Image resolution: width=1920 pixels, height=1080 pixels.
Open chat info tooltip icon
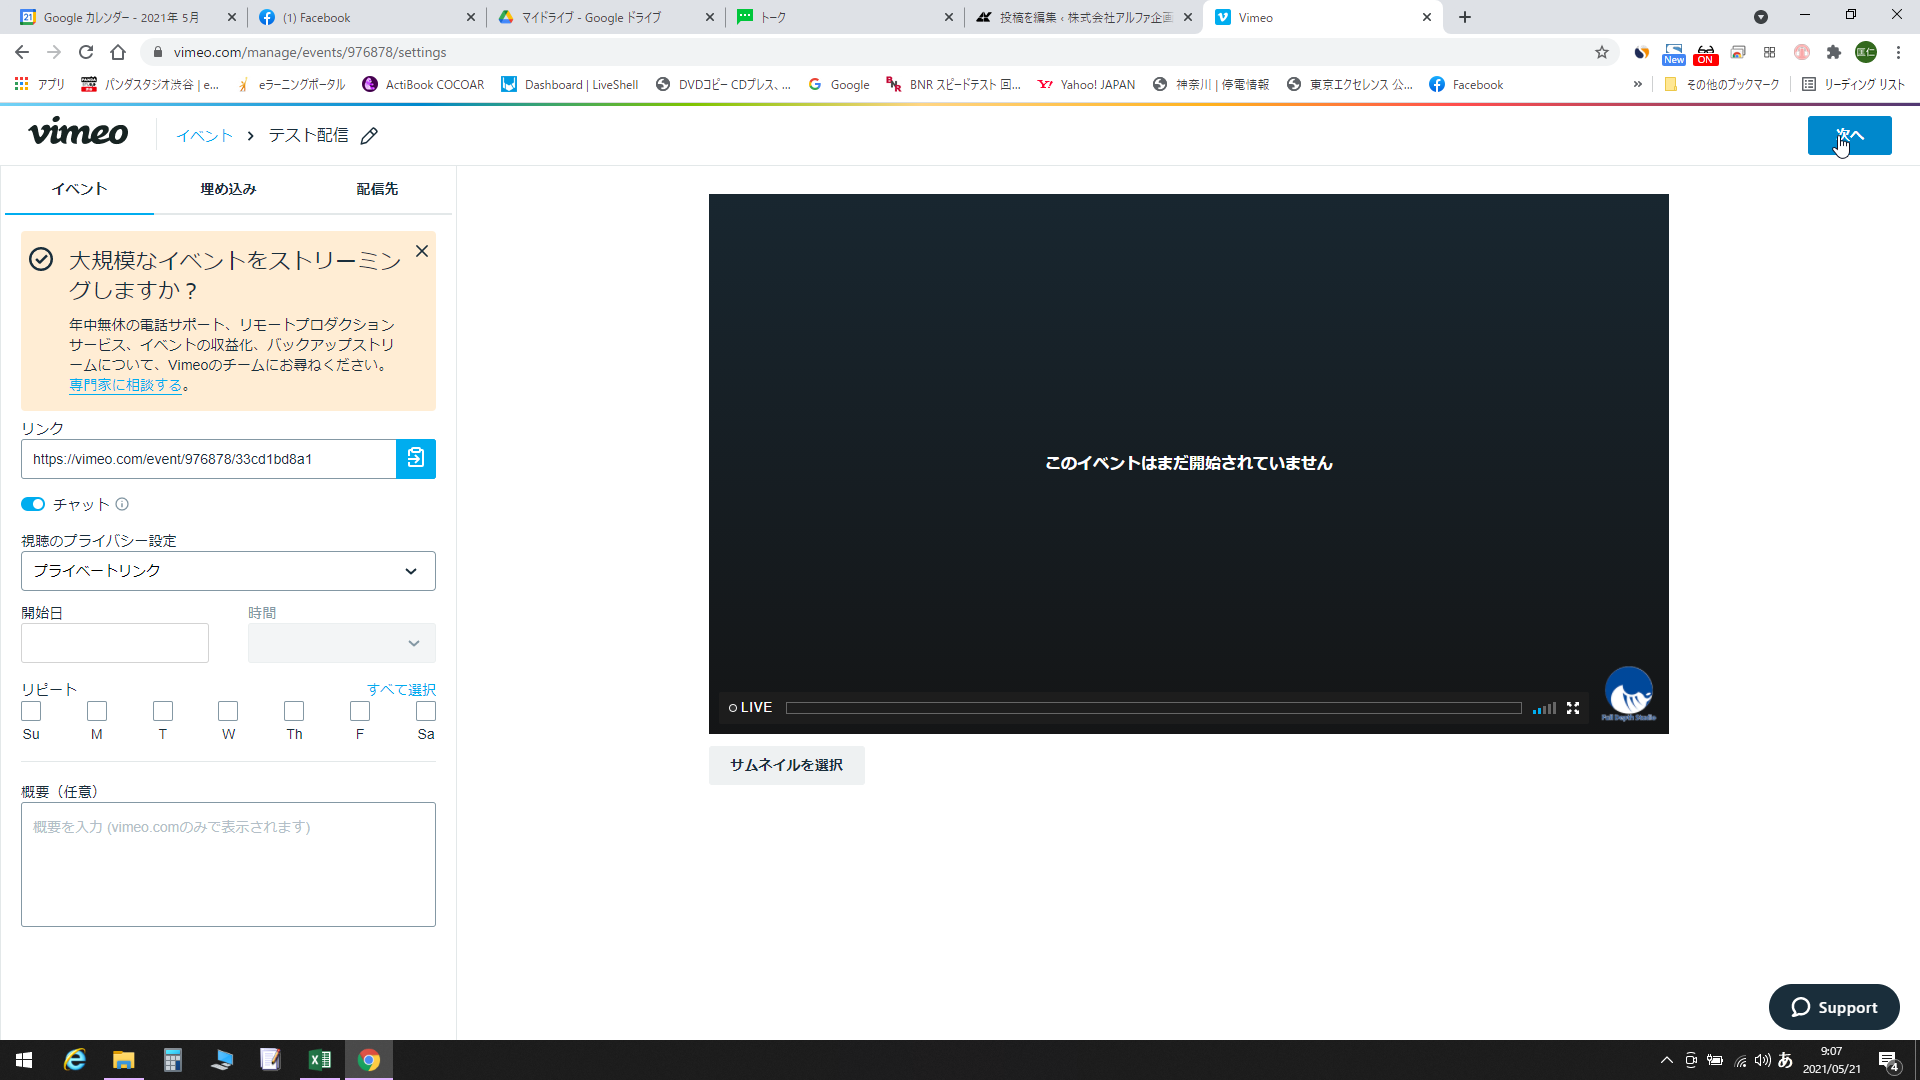click(x=122, y=505)
